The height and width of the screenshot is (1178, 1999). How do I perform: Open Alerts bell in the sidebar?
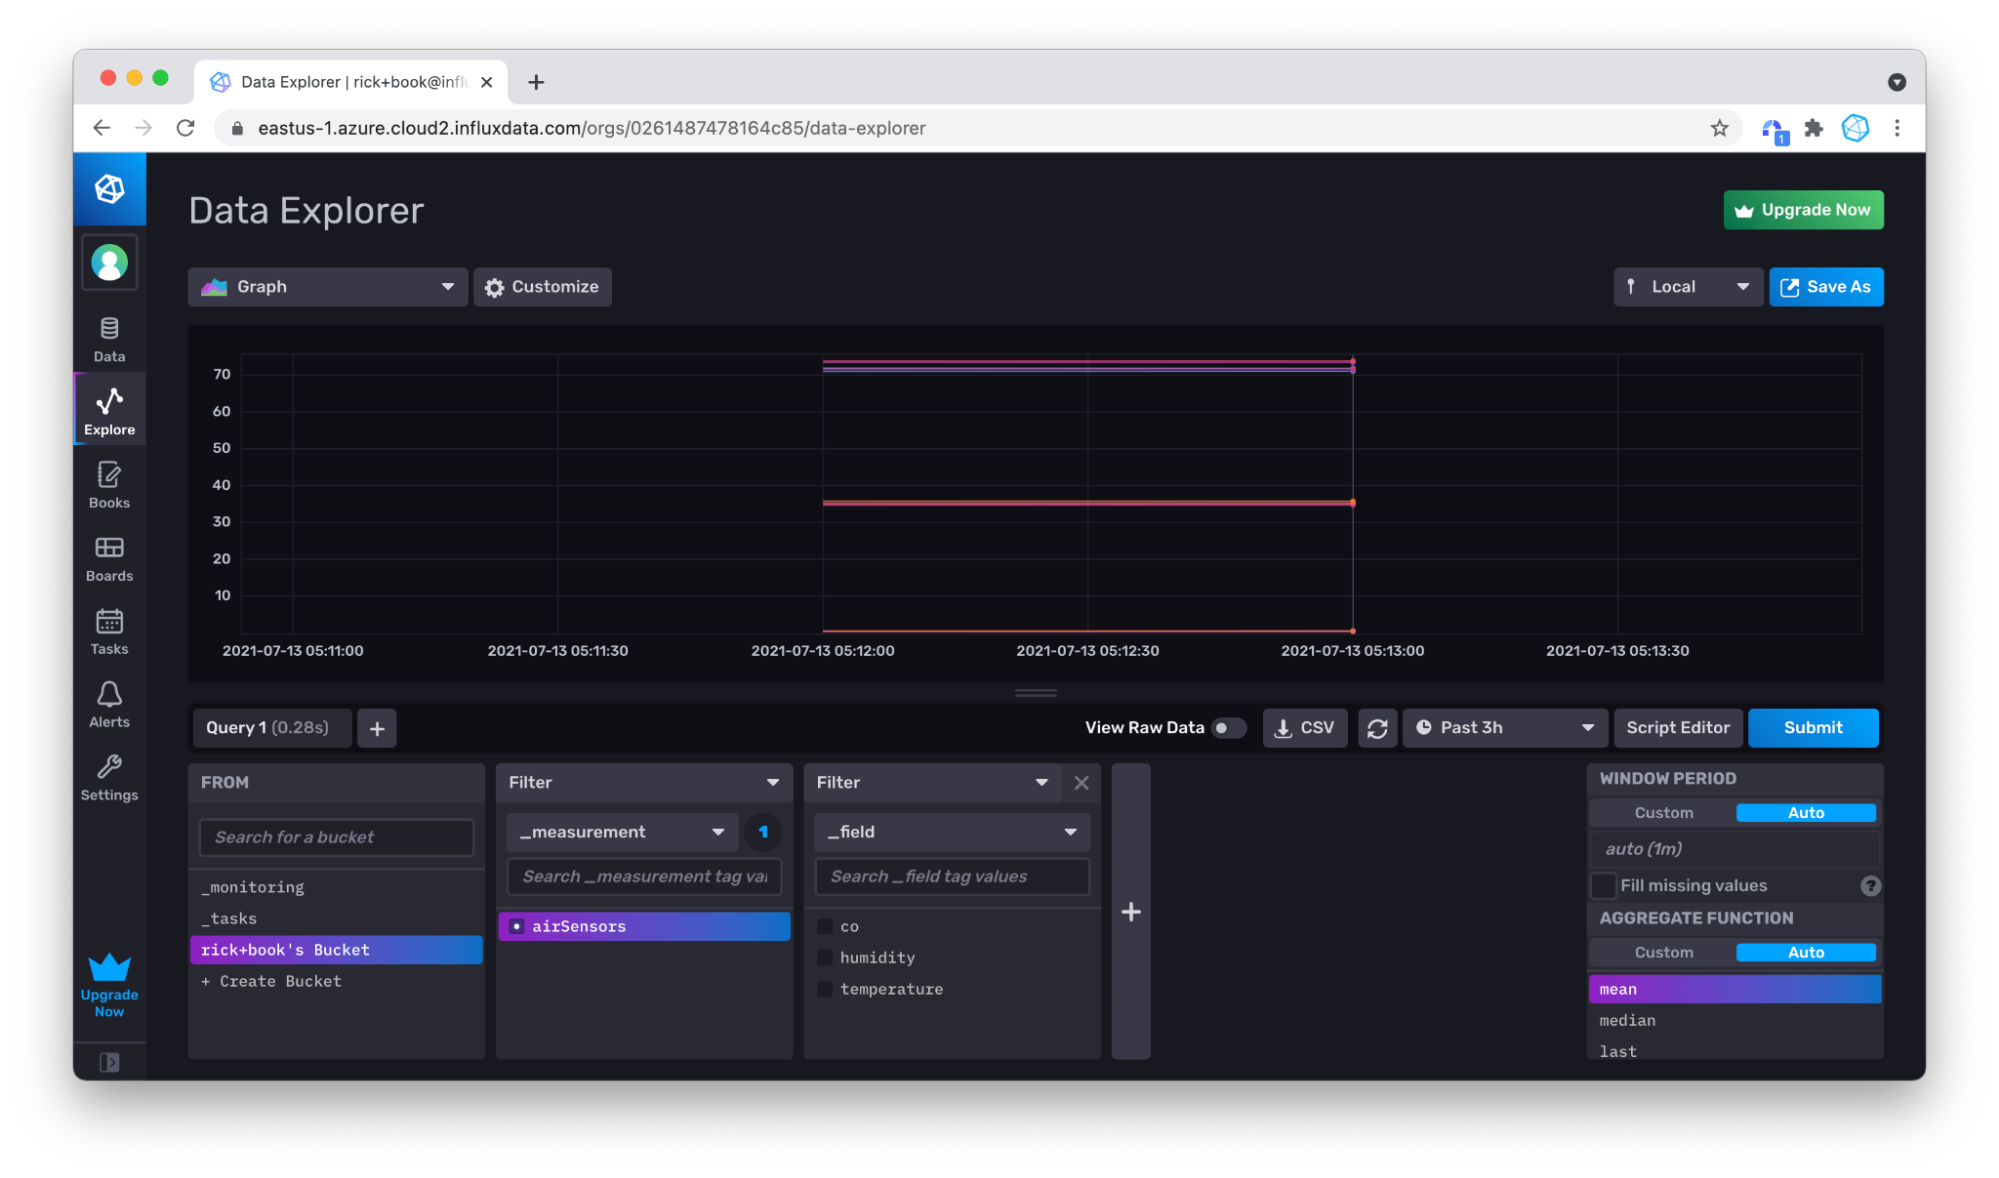(x=109, y=705)
